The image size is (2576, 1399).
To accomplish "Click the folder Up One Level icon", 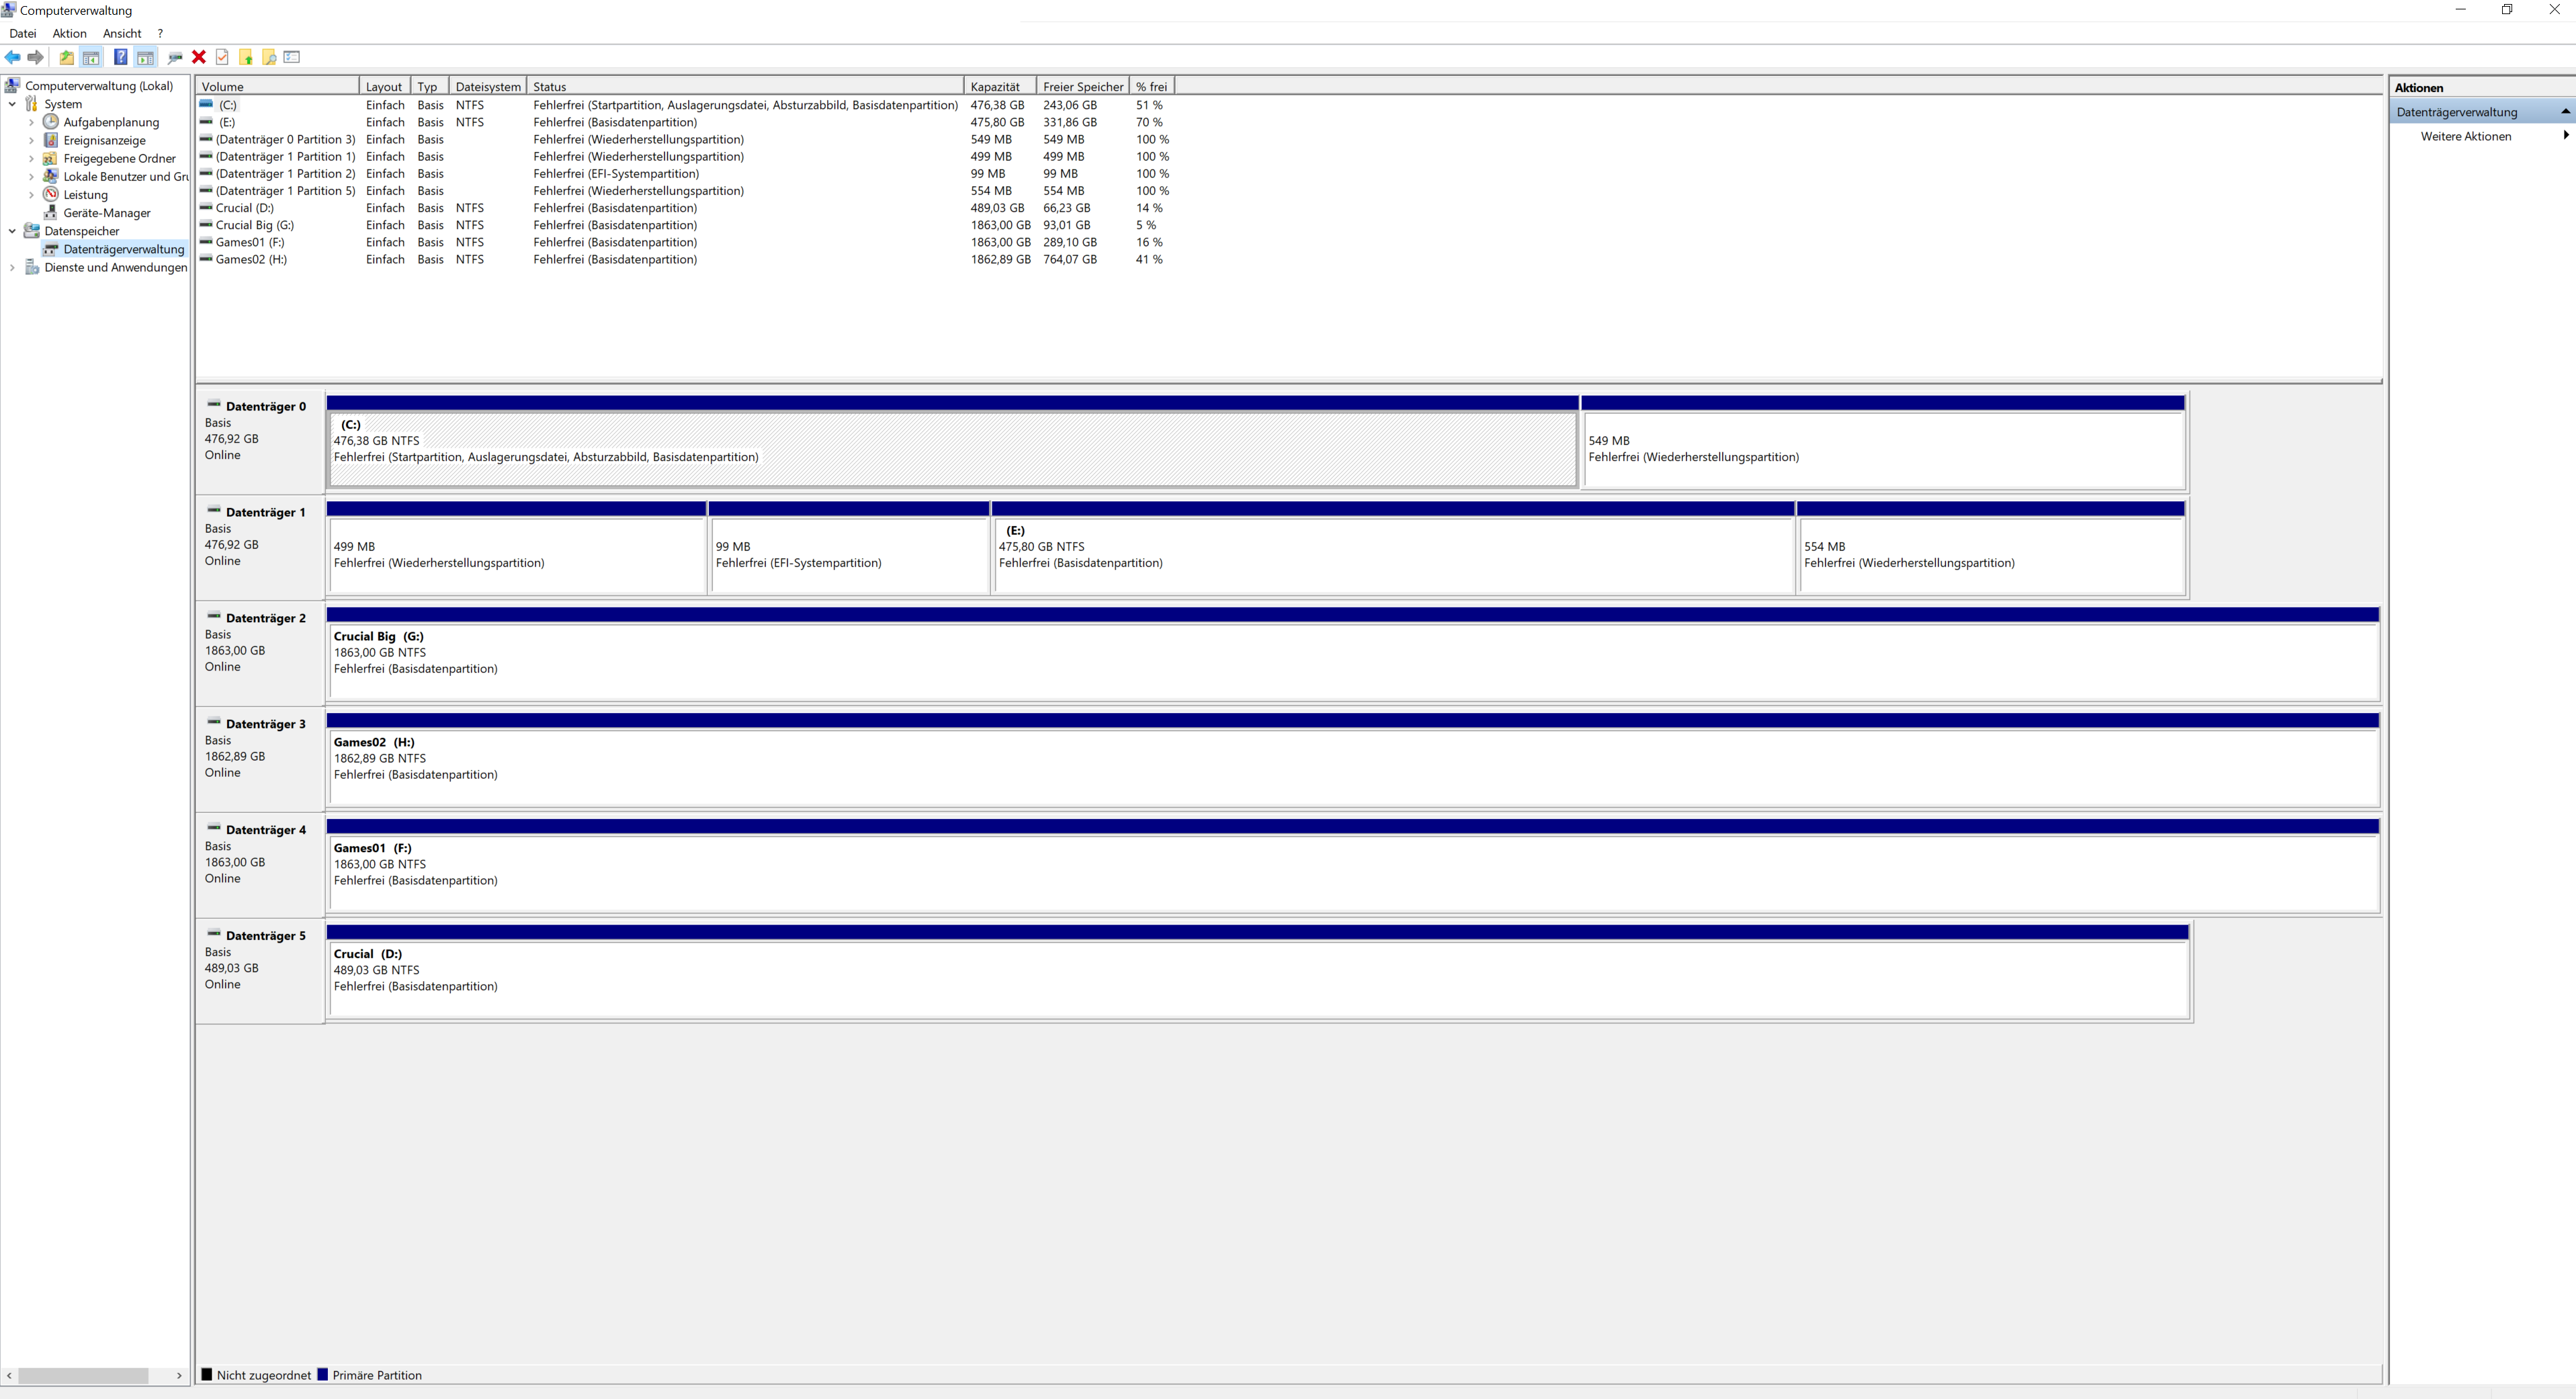I will tap(66, 57).
